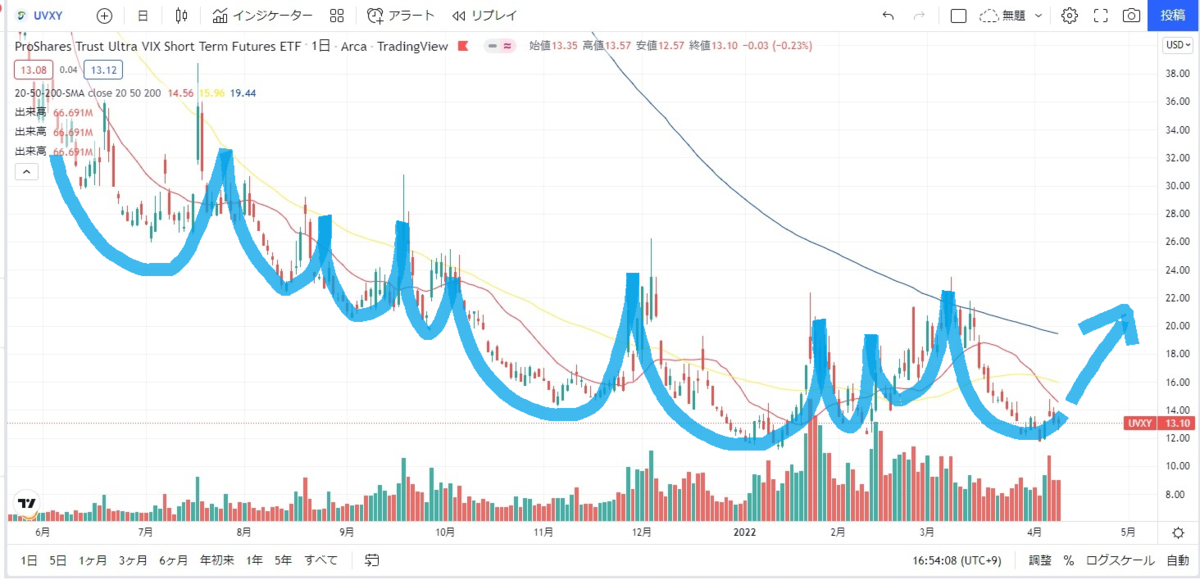1200x580 pixels.
Task: Collapse the indicator legend with chevron
Action: [x=26, y=171]
